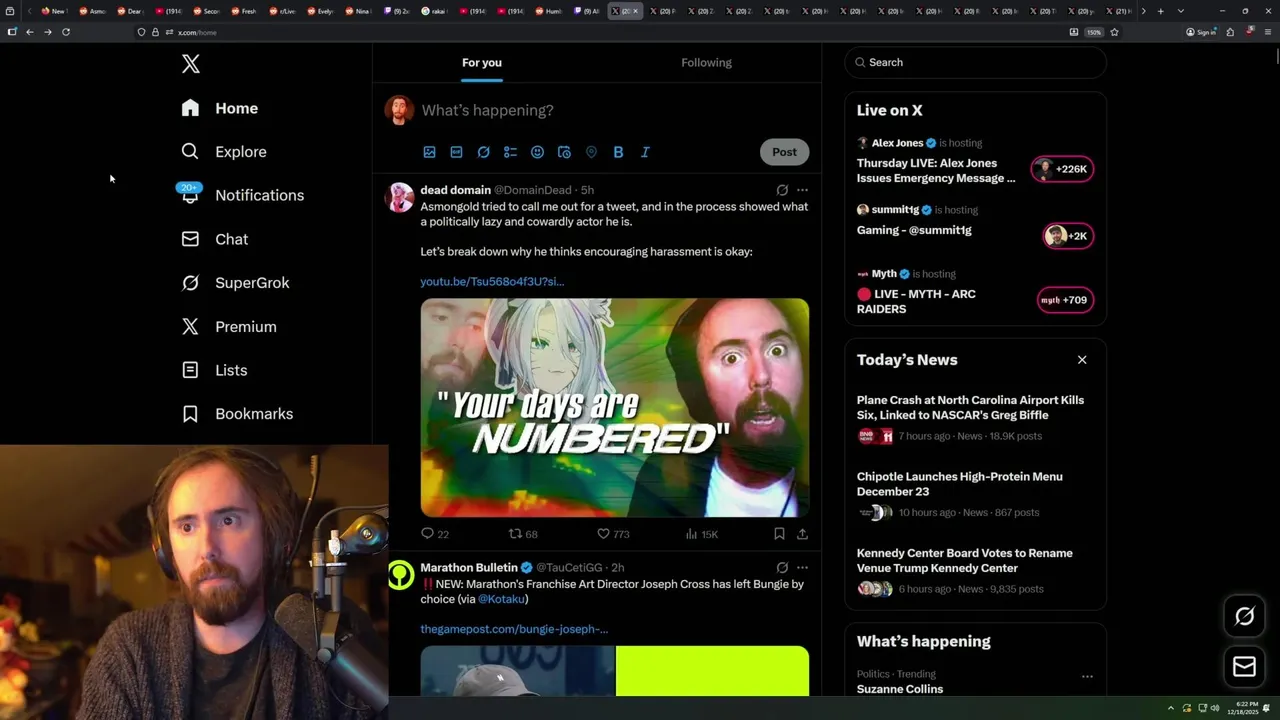Click the Grok enhance icon in composer
The image size is (1280, 720).
(x=483, y=152)
